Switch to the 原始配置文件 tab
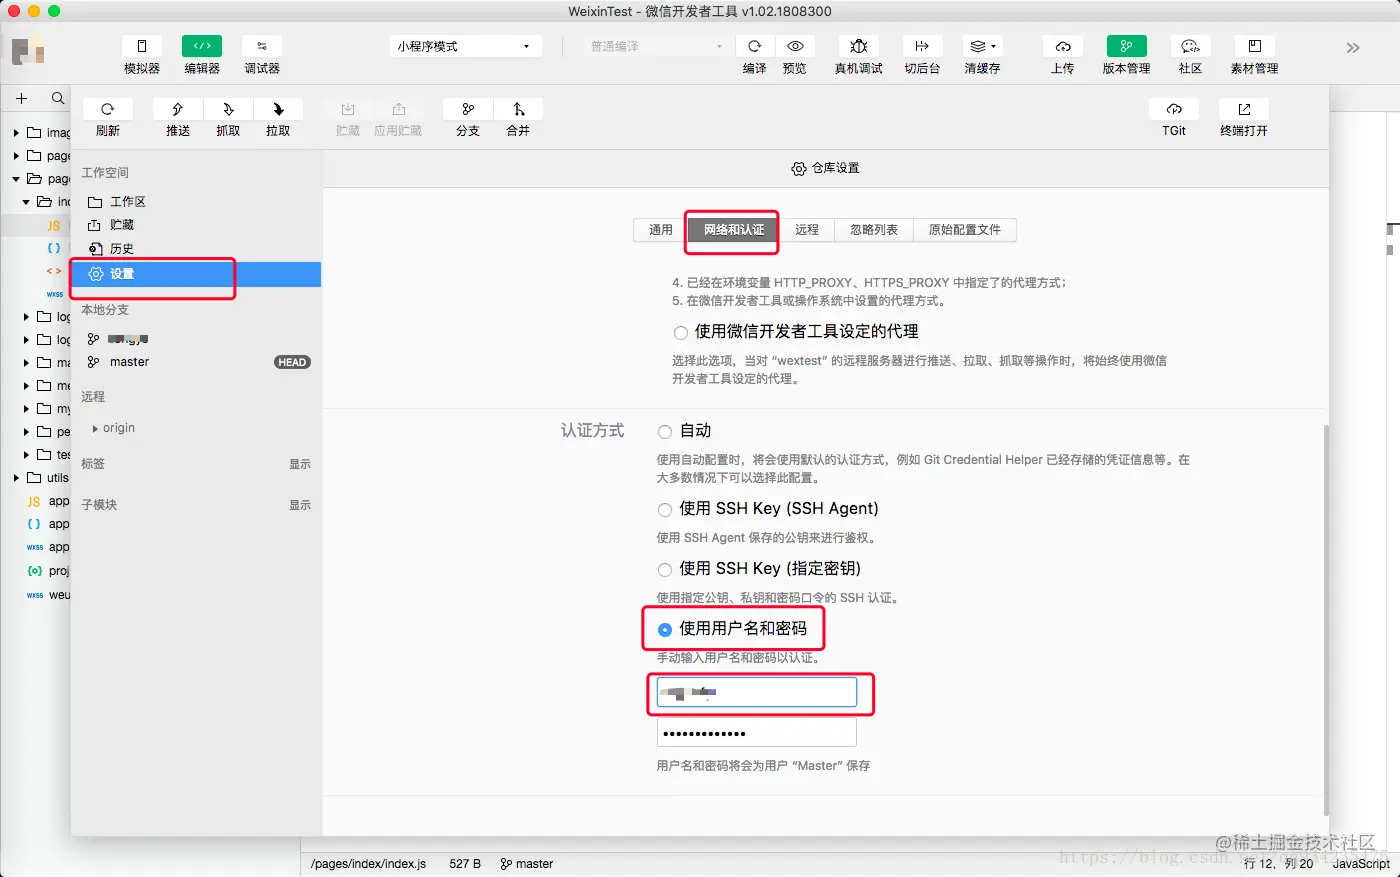Screen dimensions: 1400x877 point(965,230)
